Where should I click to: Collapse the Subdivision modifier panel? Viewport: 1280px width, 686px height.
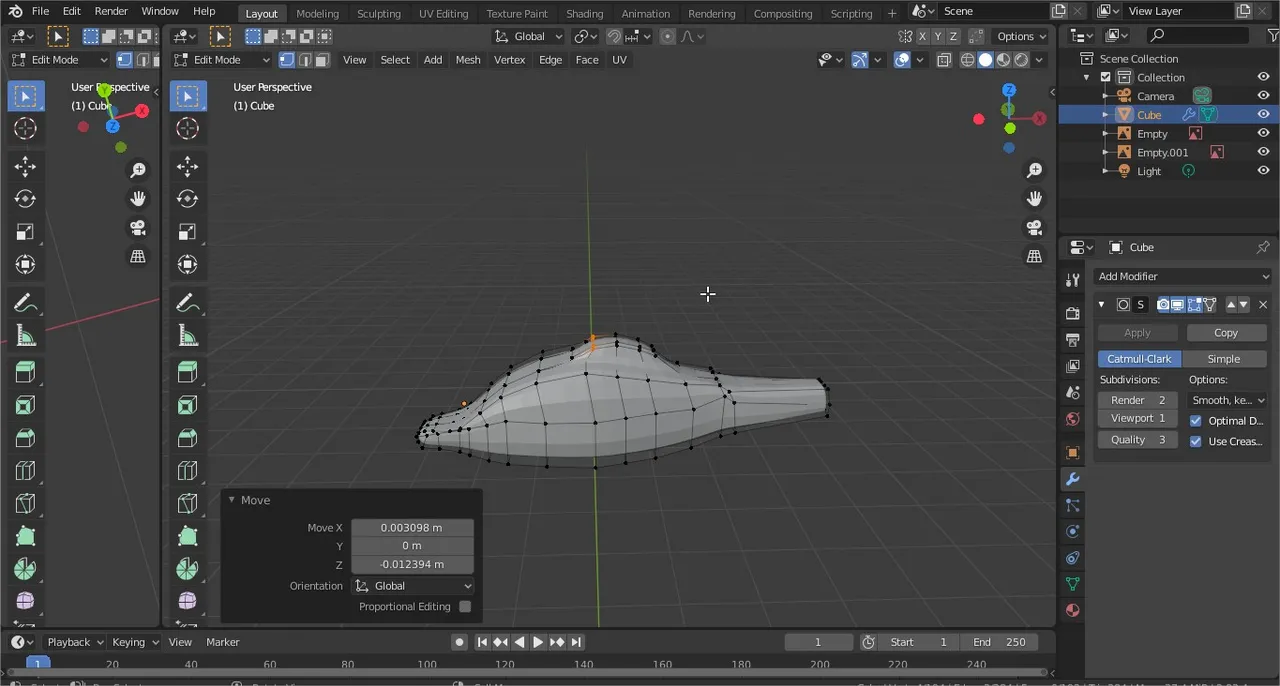(x=1102, y=304)
